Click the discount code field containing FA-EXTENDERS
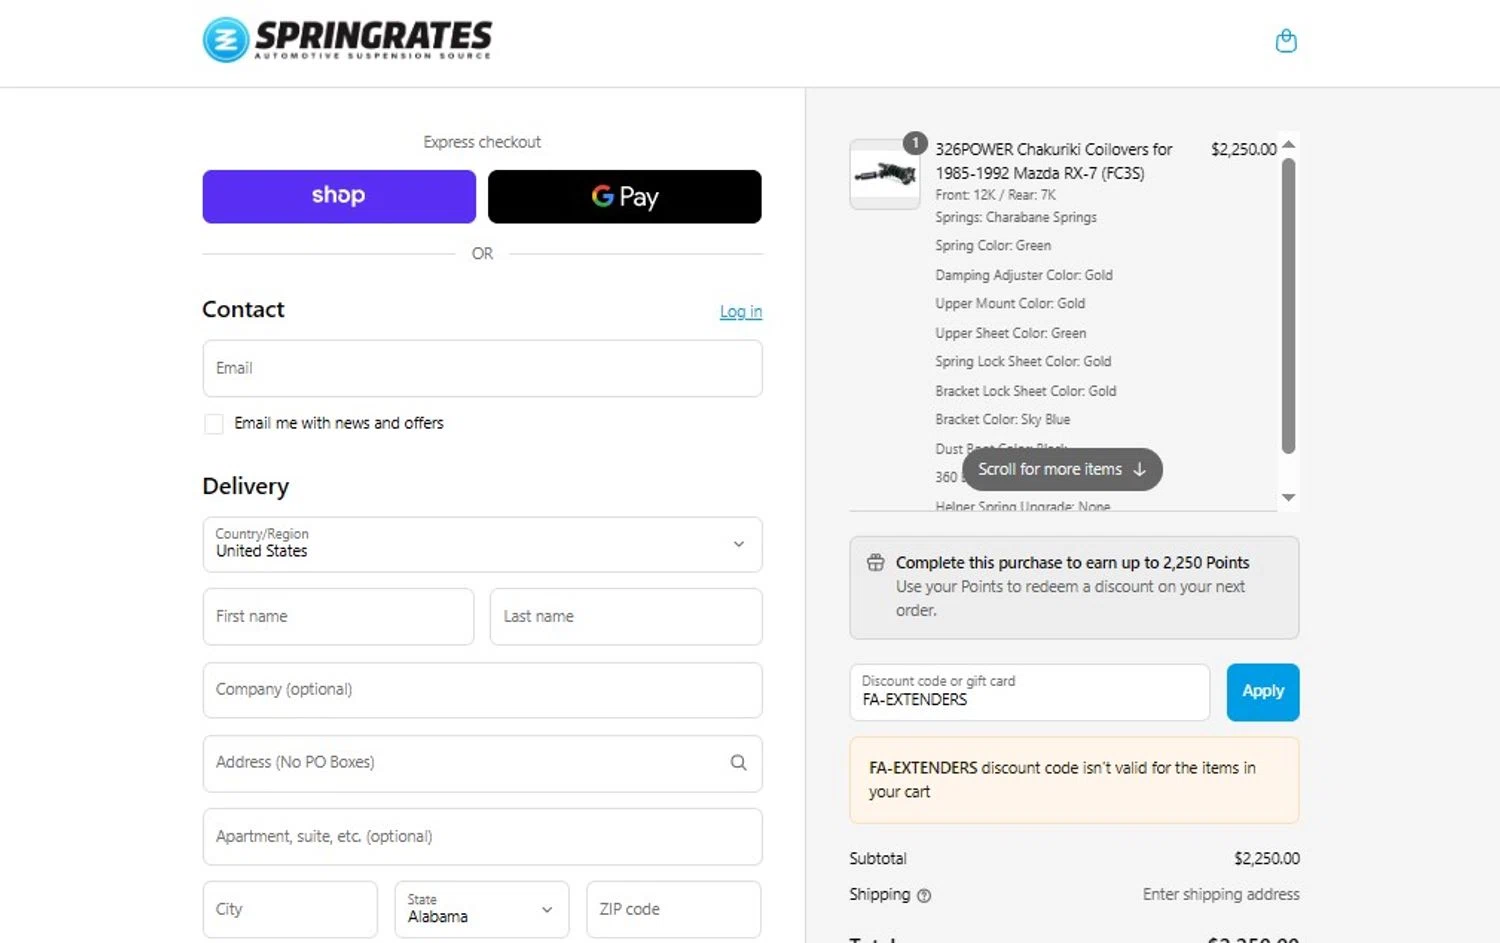Image resolution: width=1500 pixels, height=943 pixels. (x=1029, y=692)
